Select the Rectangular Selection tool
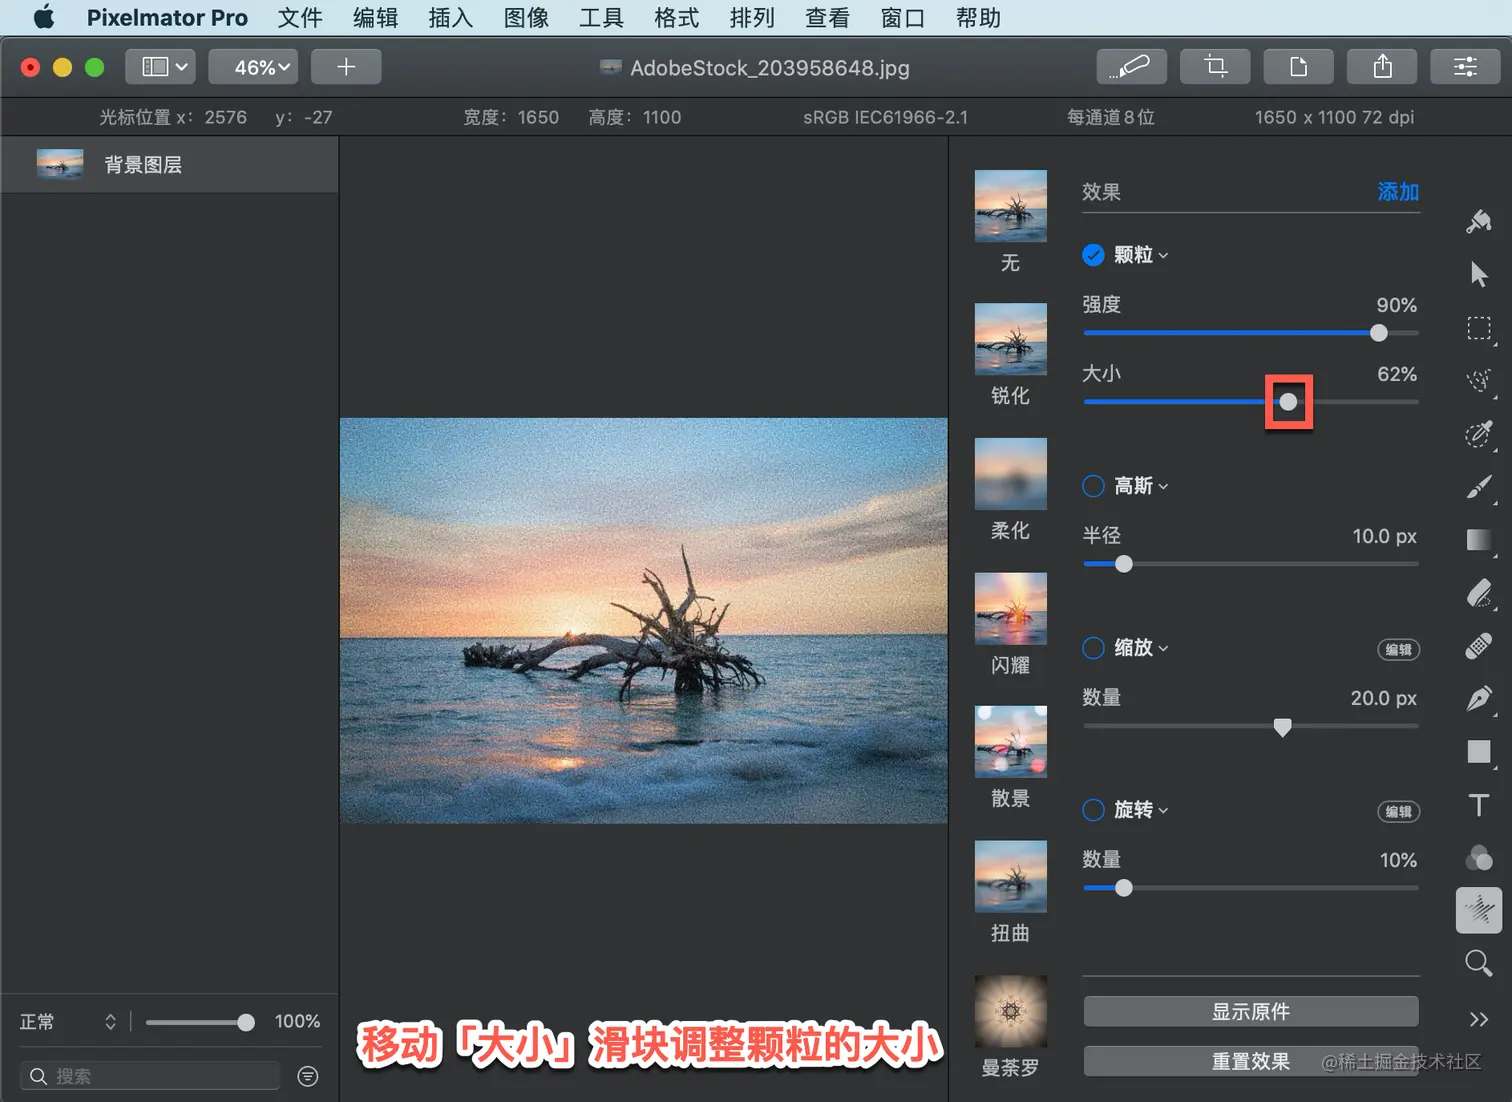This screenshot has width=1512, height=1102. 1479,328
